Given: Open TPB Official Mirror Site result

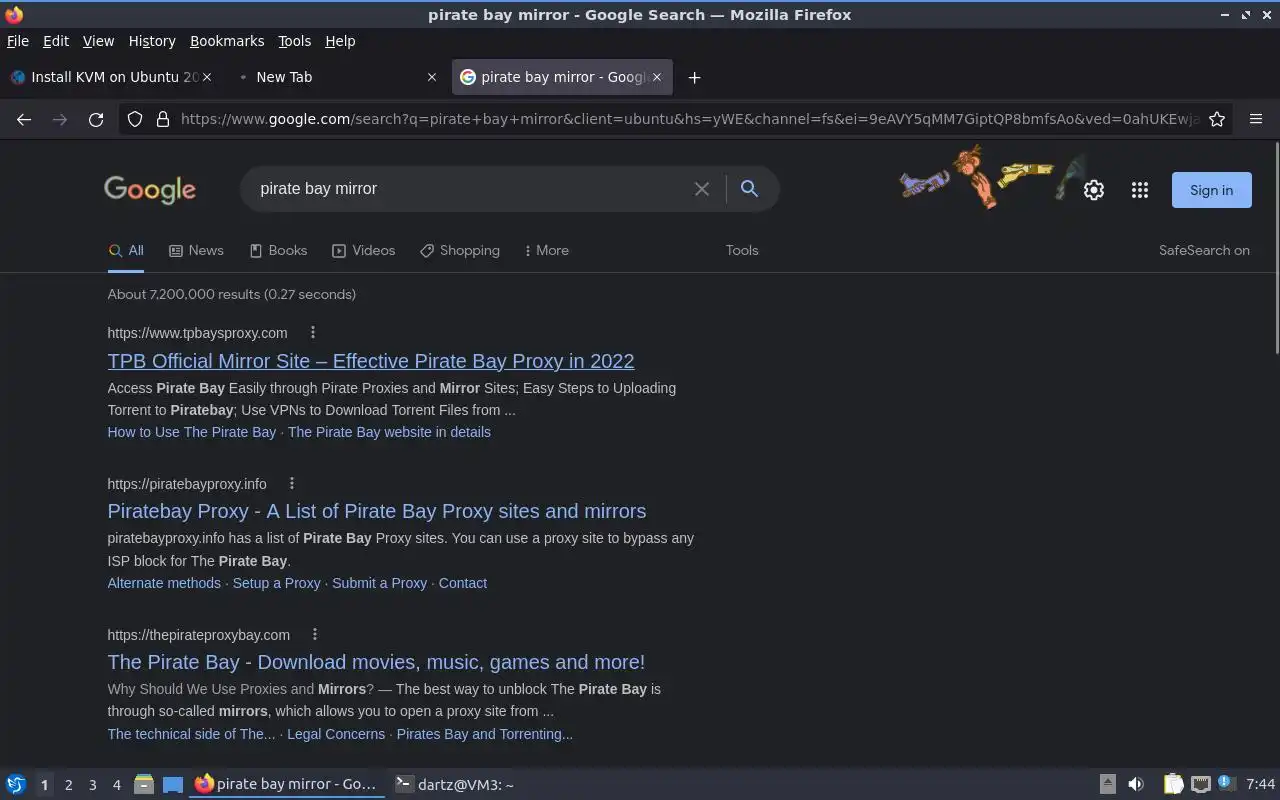Looking at the screenshot, I should [371, 361].
